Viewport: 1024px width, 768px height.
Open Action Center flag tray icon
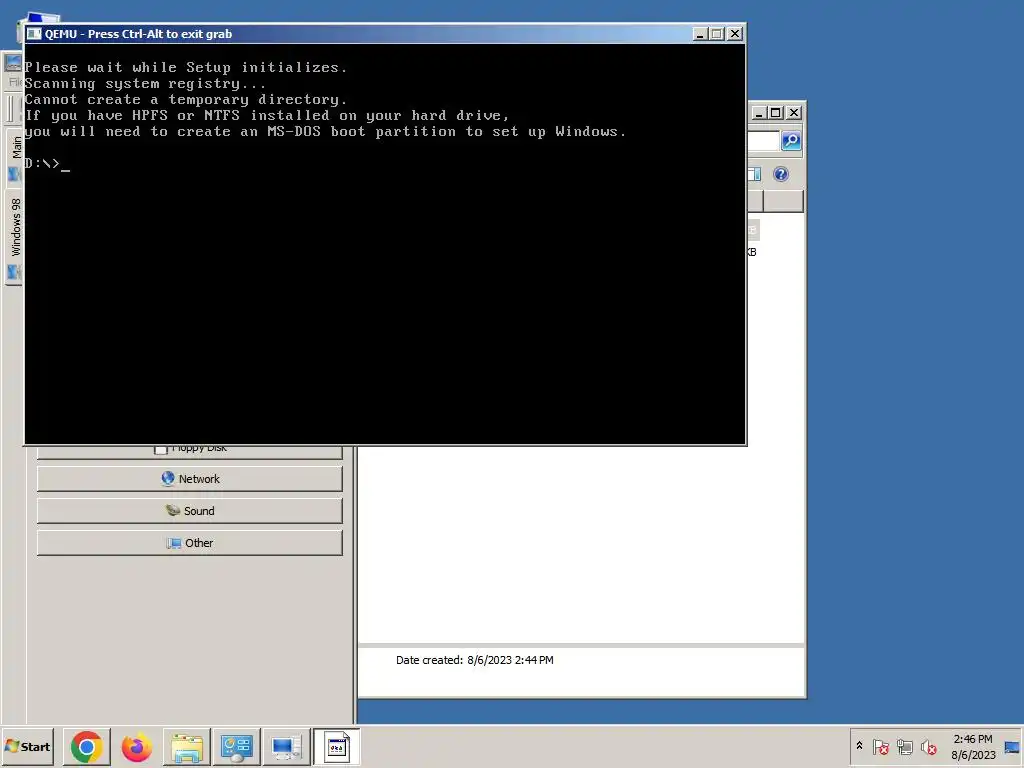[880, 746]
